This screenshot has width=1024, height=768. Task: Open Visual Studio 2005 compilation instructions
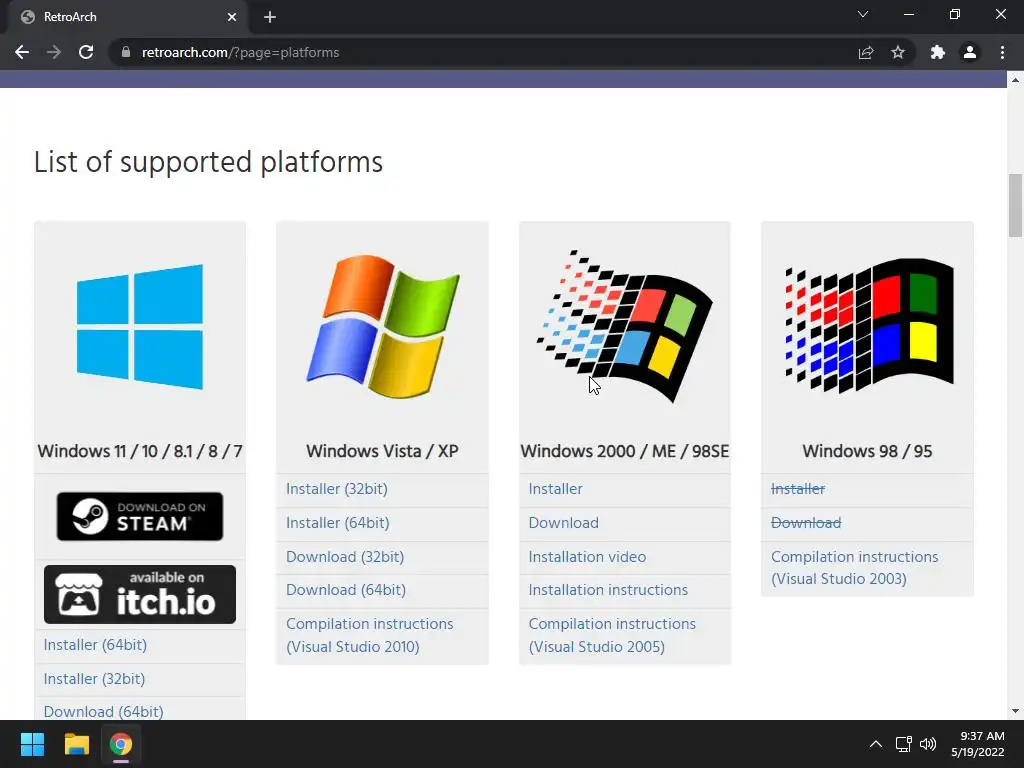[613, 635]
